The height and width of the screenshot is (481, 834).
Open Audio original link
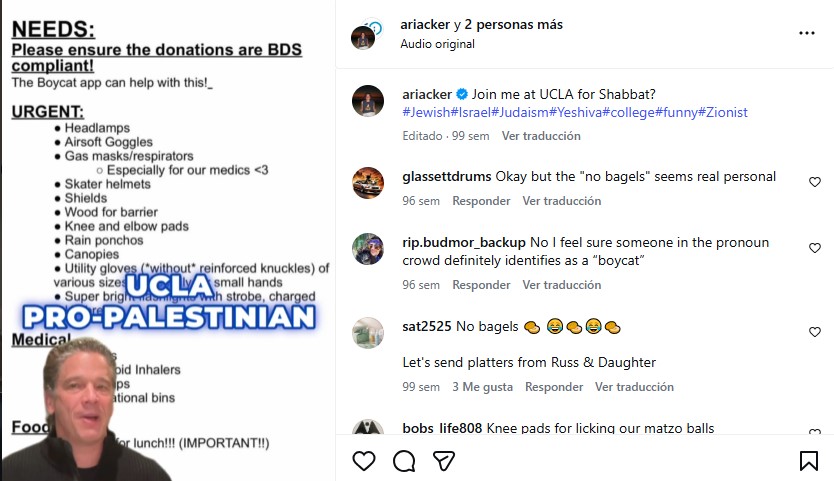click(x=437, y=44)
